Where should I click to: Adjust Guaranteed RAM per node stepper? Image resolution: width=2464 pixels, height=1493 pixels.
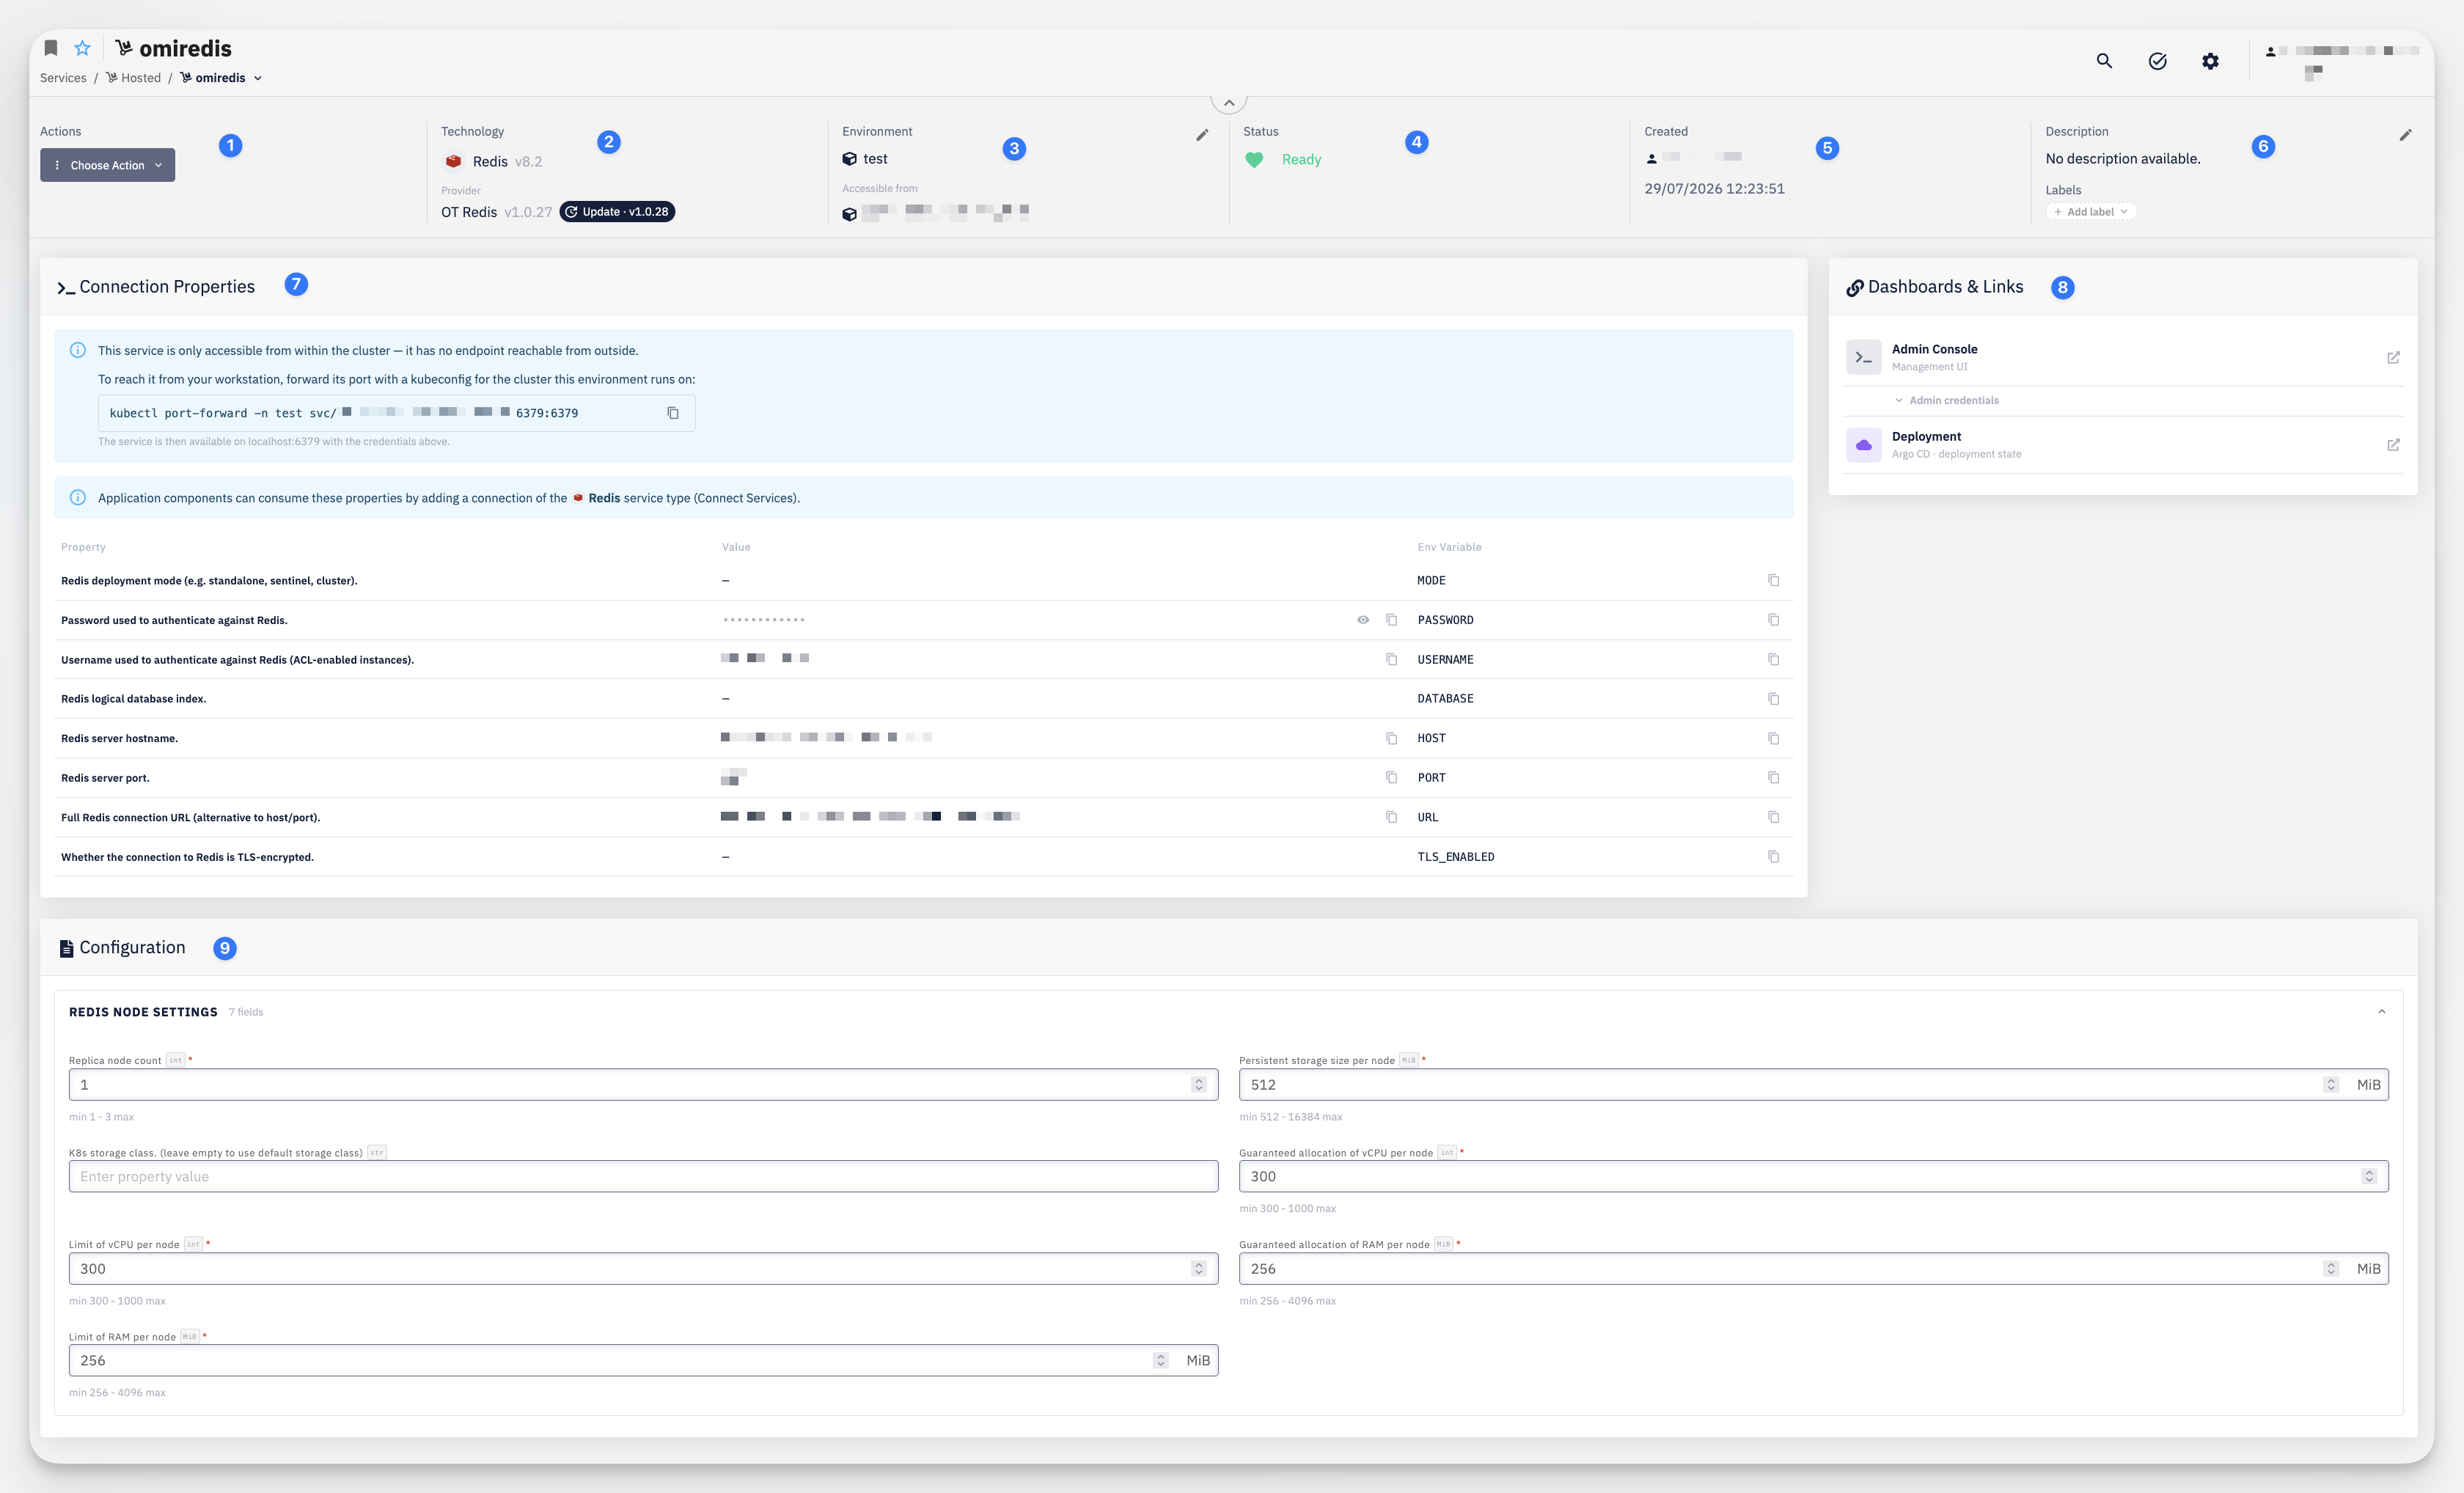click(2331, 1269)
